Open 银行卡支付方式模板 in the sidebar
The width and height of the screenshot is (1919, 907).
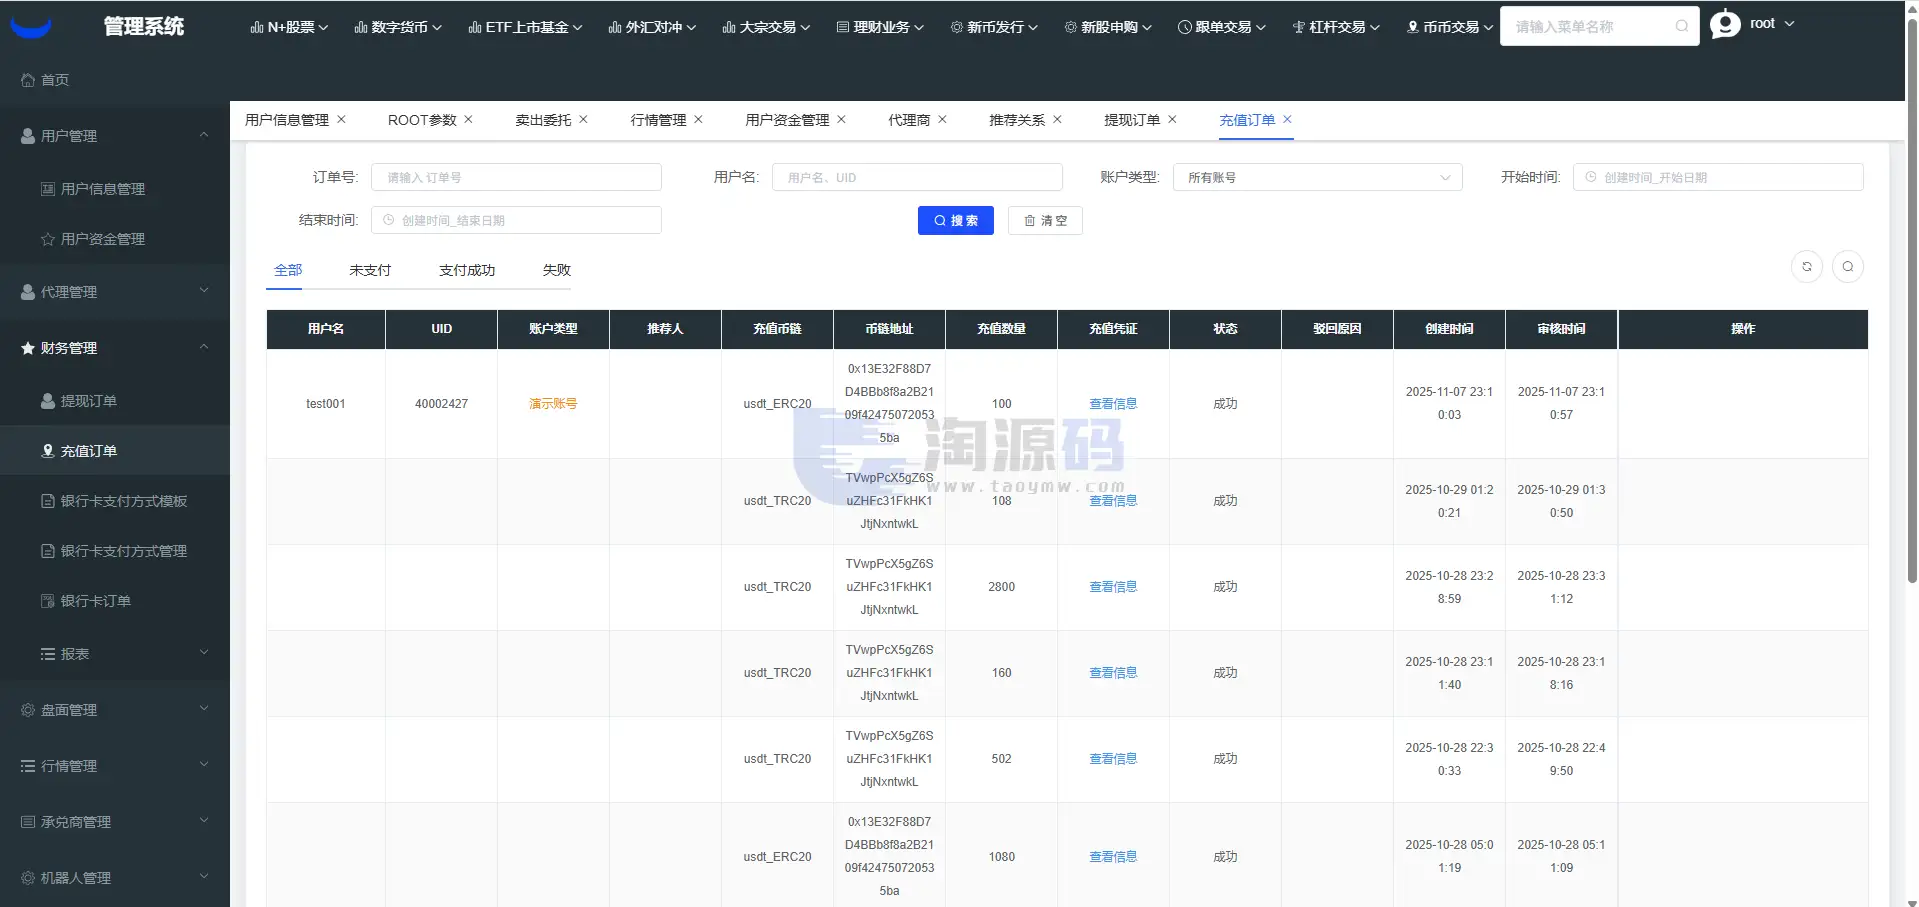tap(115, 501)
